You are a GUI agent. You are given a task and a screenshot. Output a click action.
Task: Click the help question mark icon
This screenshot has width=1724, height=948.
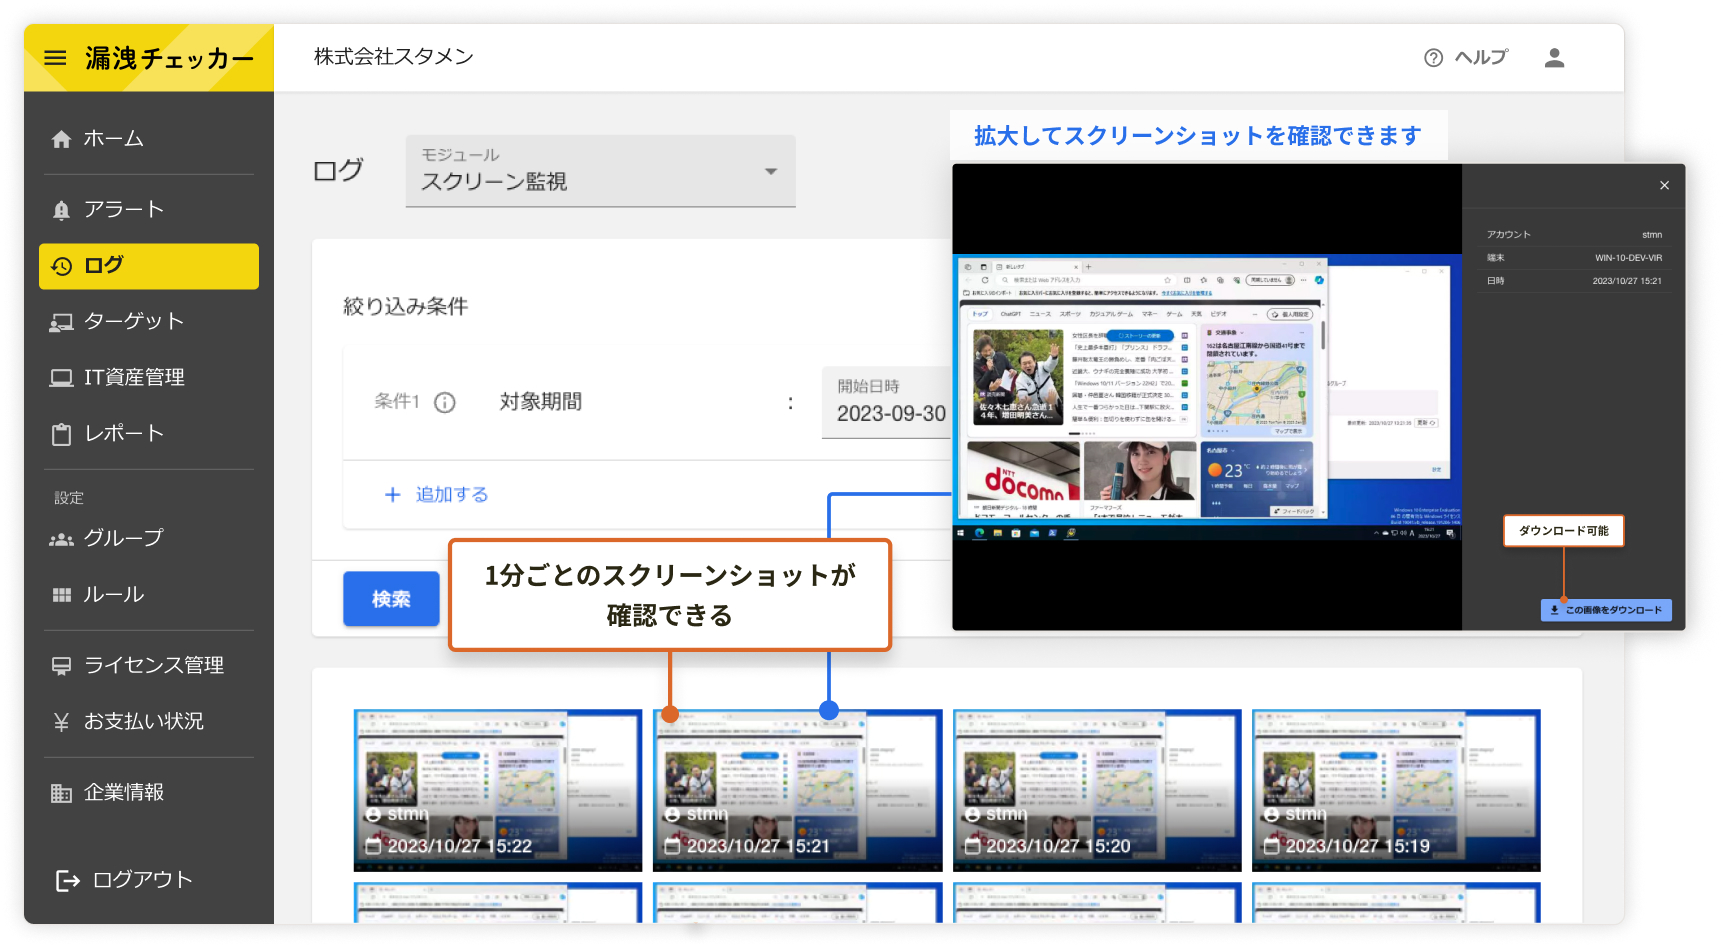coord(1433,58)
